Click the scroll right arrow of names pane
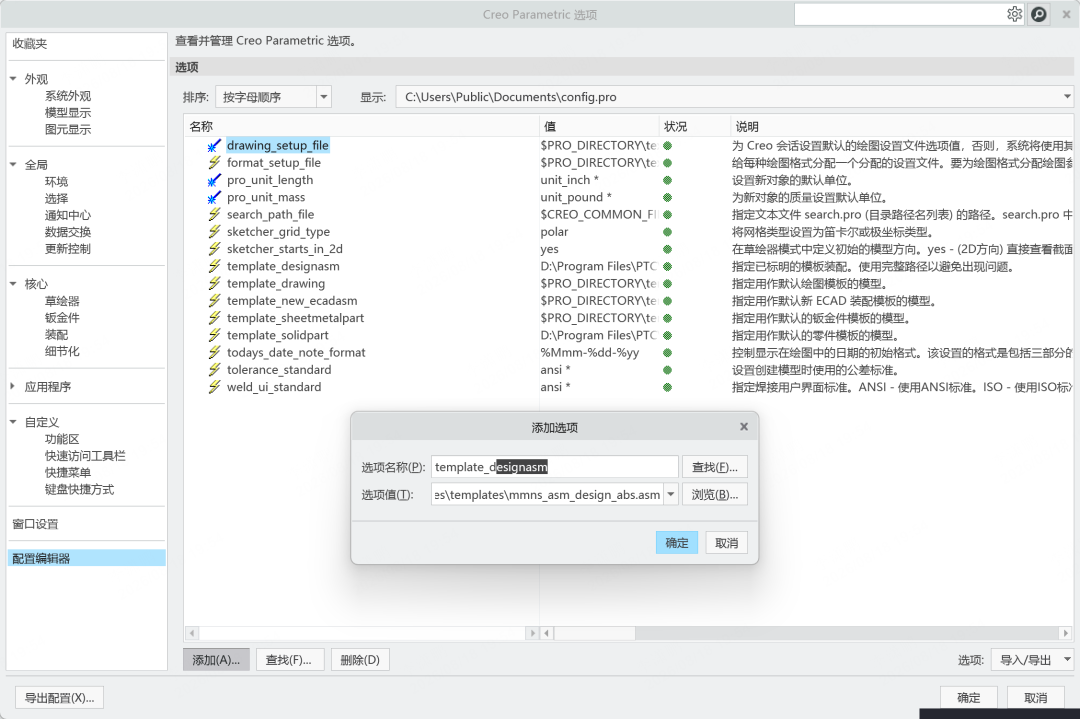The height and width of the screenshot is (719, 1080). coord(532,632)
